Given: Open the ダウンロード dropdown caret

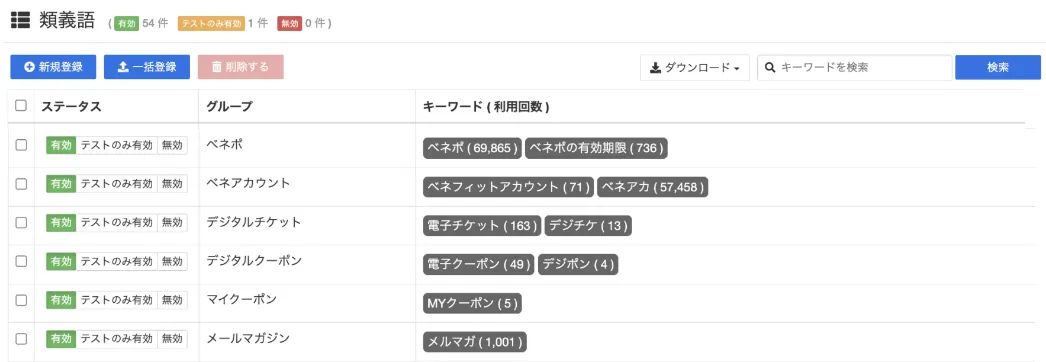Looking at the screenshot, I should [736, 69].
